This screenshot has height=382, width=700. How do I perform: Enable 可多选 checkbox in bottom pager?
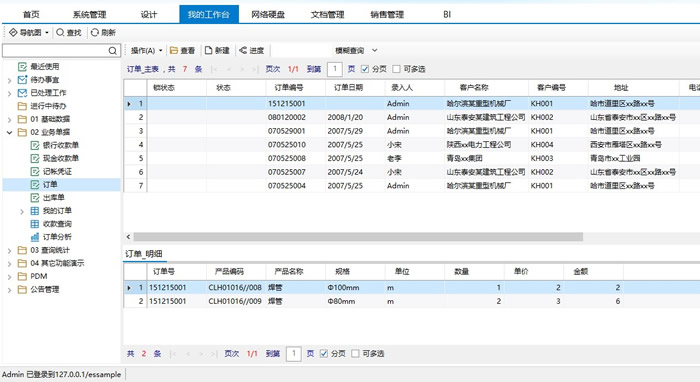(x=355, y=353)
